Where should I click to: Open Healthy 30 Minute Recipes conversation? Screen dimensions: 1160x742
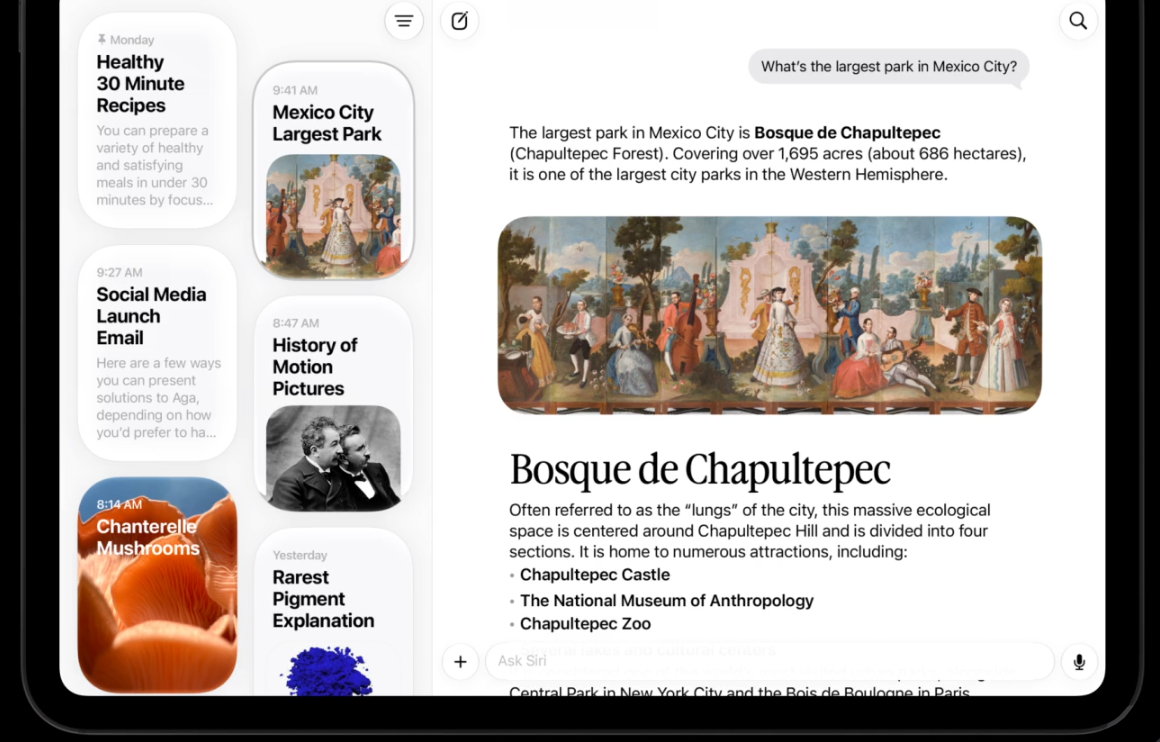coord(158,121)
